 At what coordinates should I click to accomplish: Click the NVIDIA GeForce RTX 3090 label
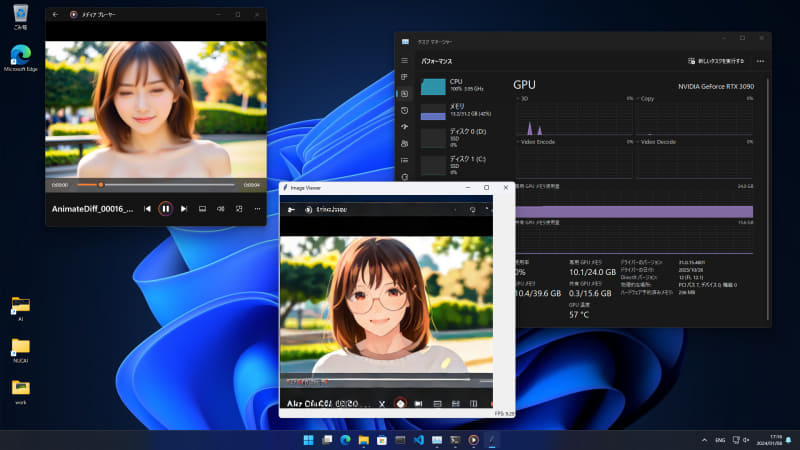(716, 86)
